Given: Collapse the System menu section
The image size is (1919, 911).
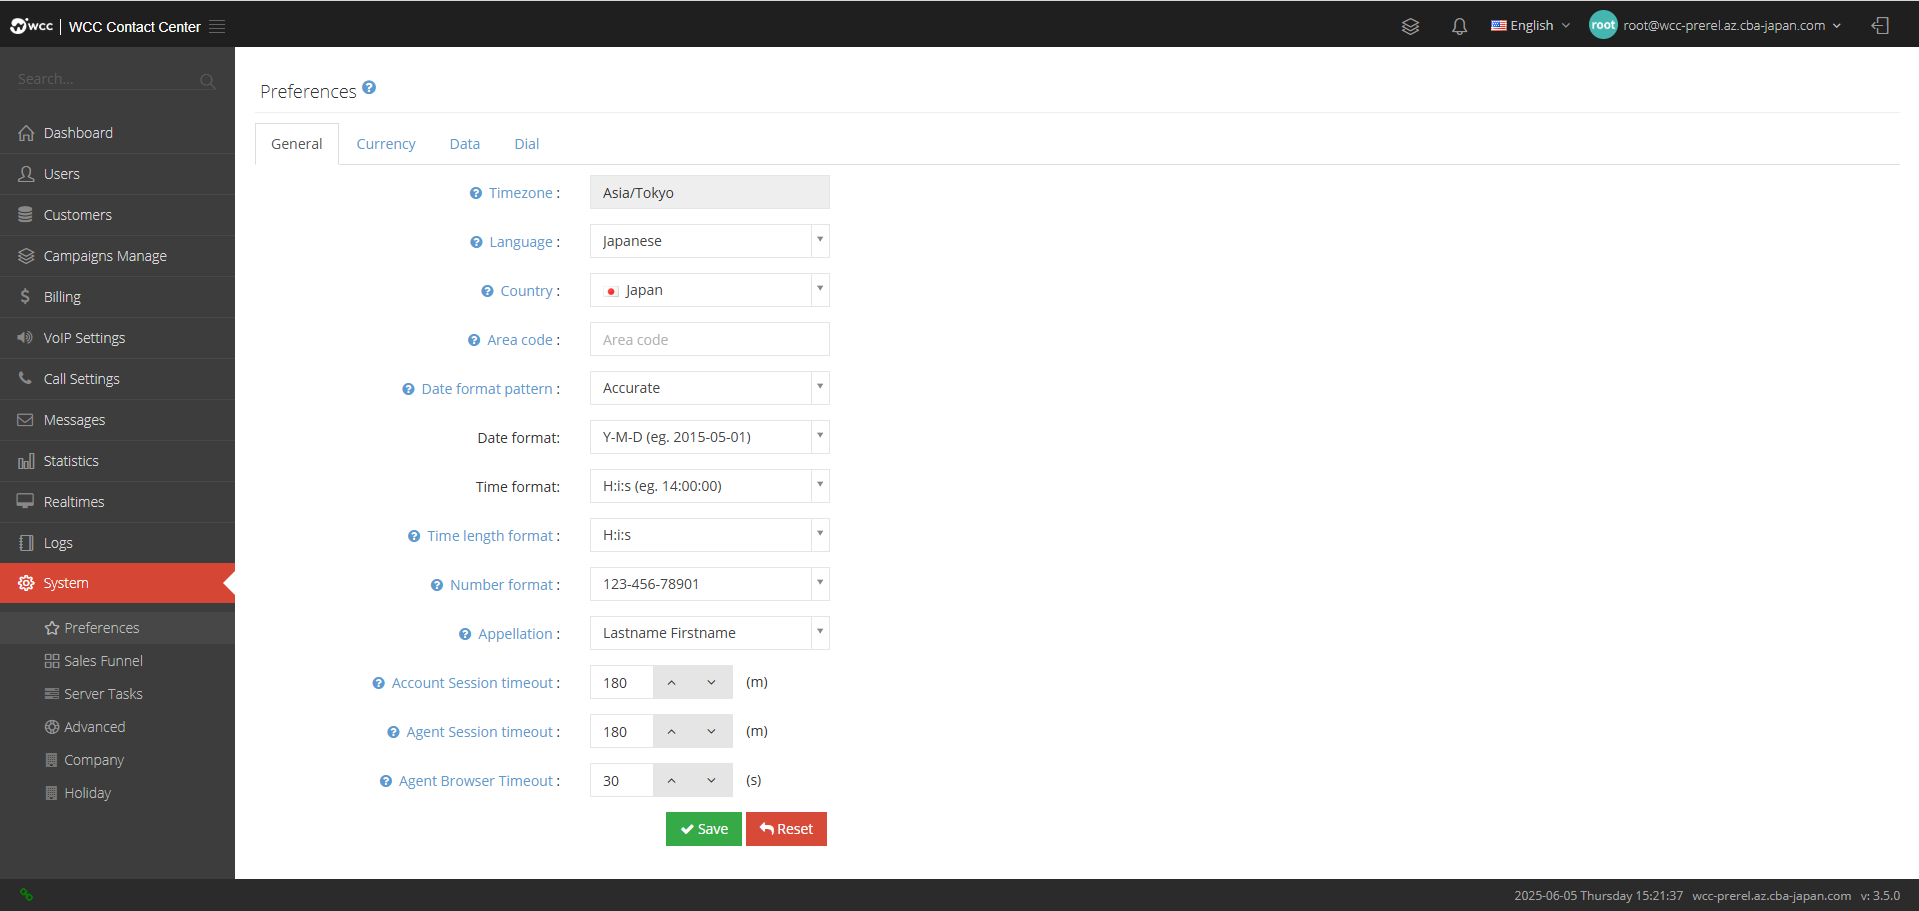Looking at the screenshot, I should point(117,583).
